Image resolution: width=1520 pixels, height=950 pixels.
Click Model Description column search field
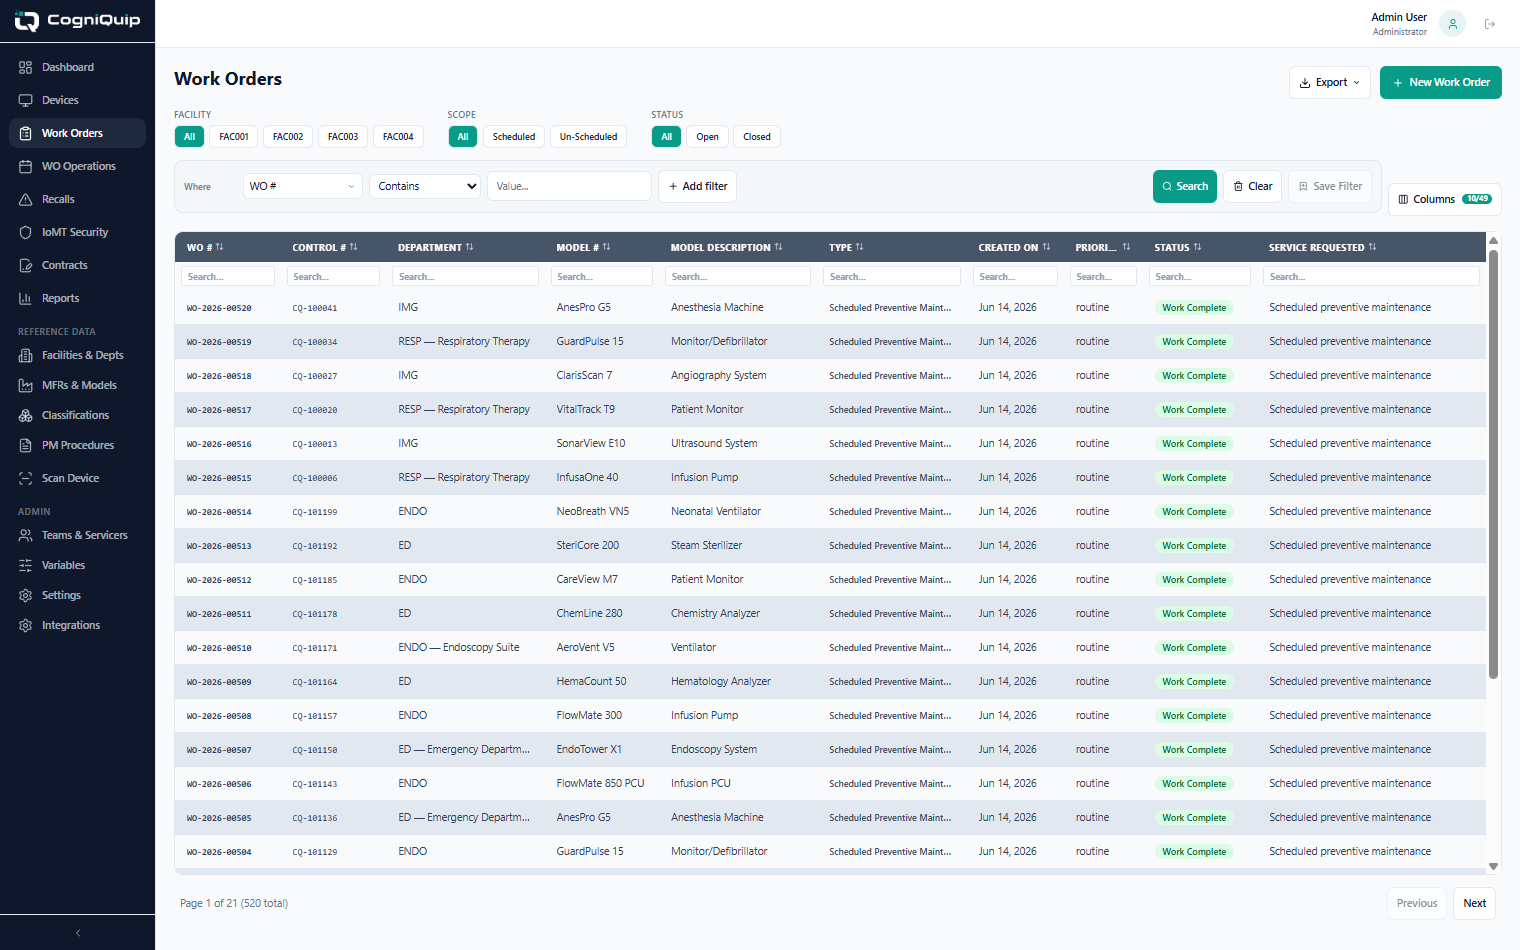738,276
